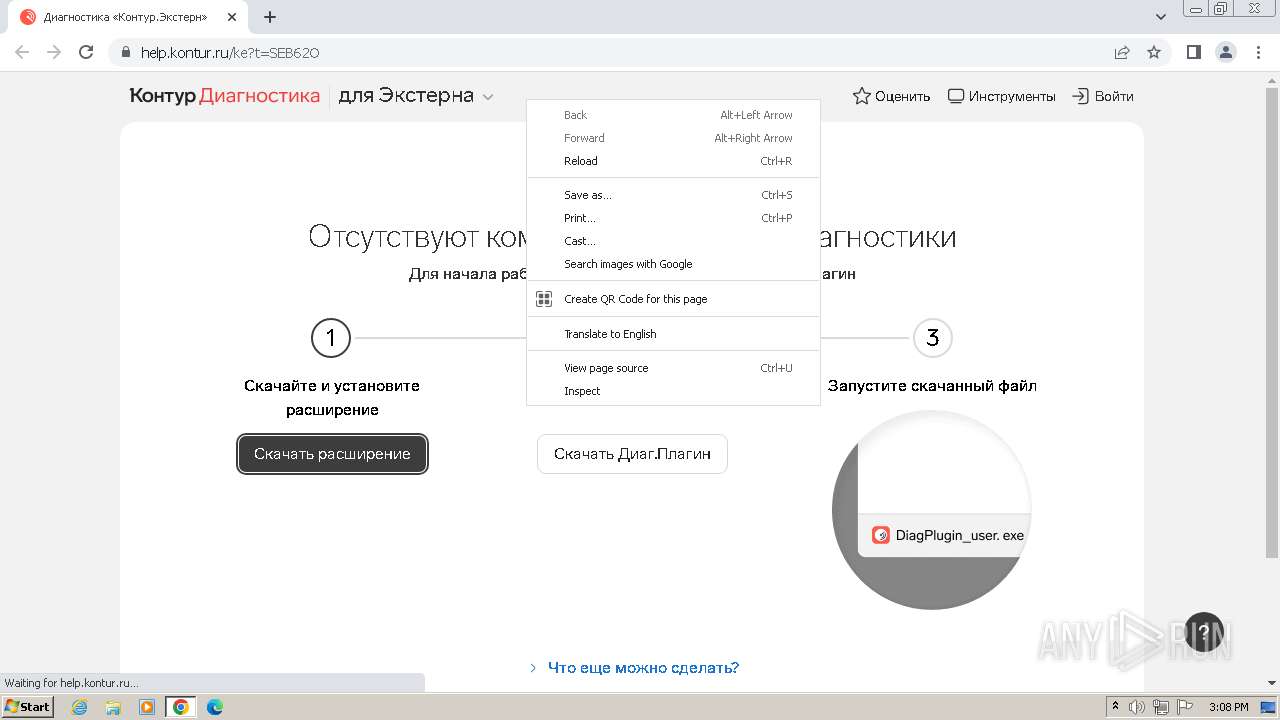The height and width of the screenshot is (720, 1280).
Task: Expand 'Что еще можно сделать?' section
Action: 634,668
